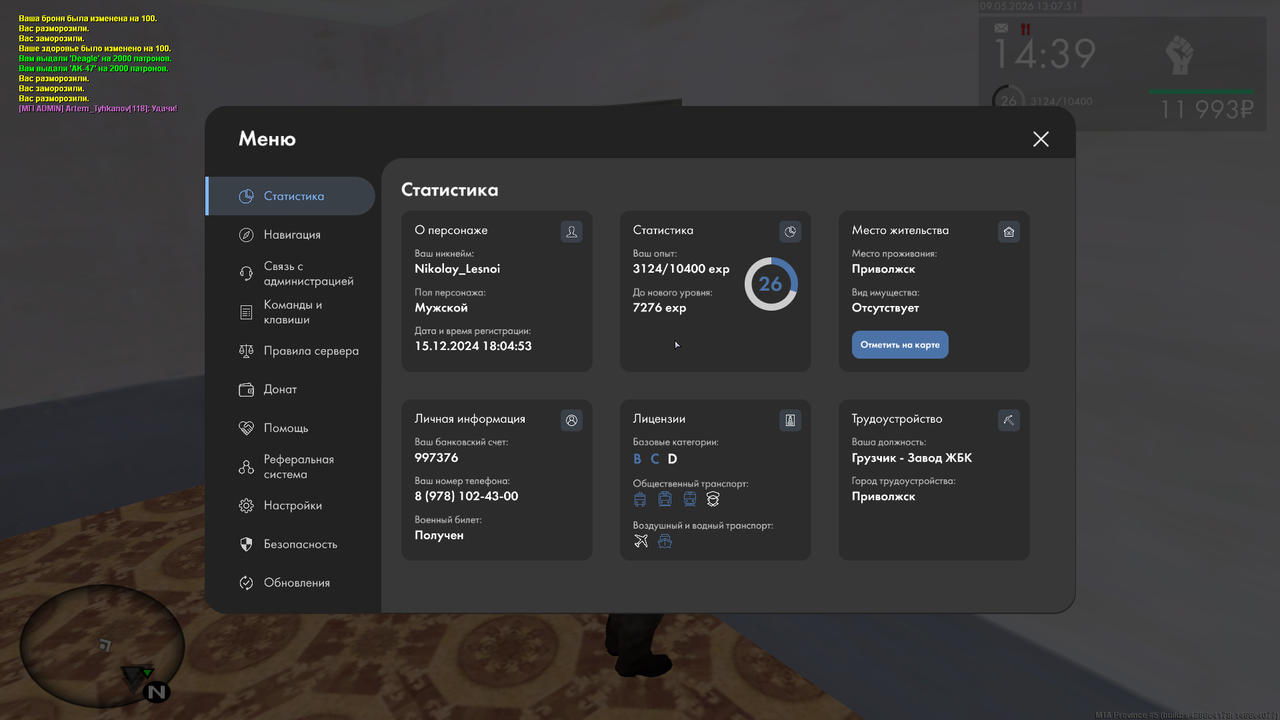Click military ID status Получен
The height and width of the screenshot is (720, 1280).
pyautogui.click(x=439, y=535)
